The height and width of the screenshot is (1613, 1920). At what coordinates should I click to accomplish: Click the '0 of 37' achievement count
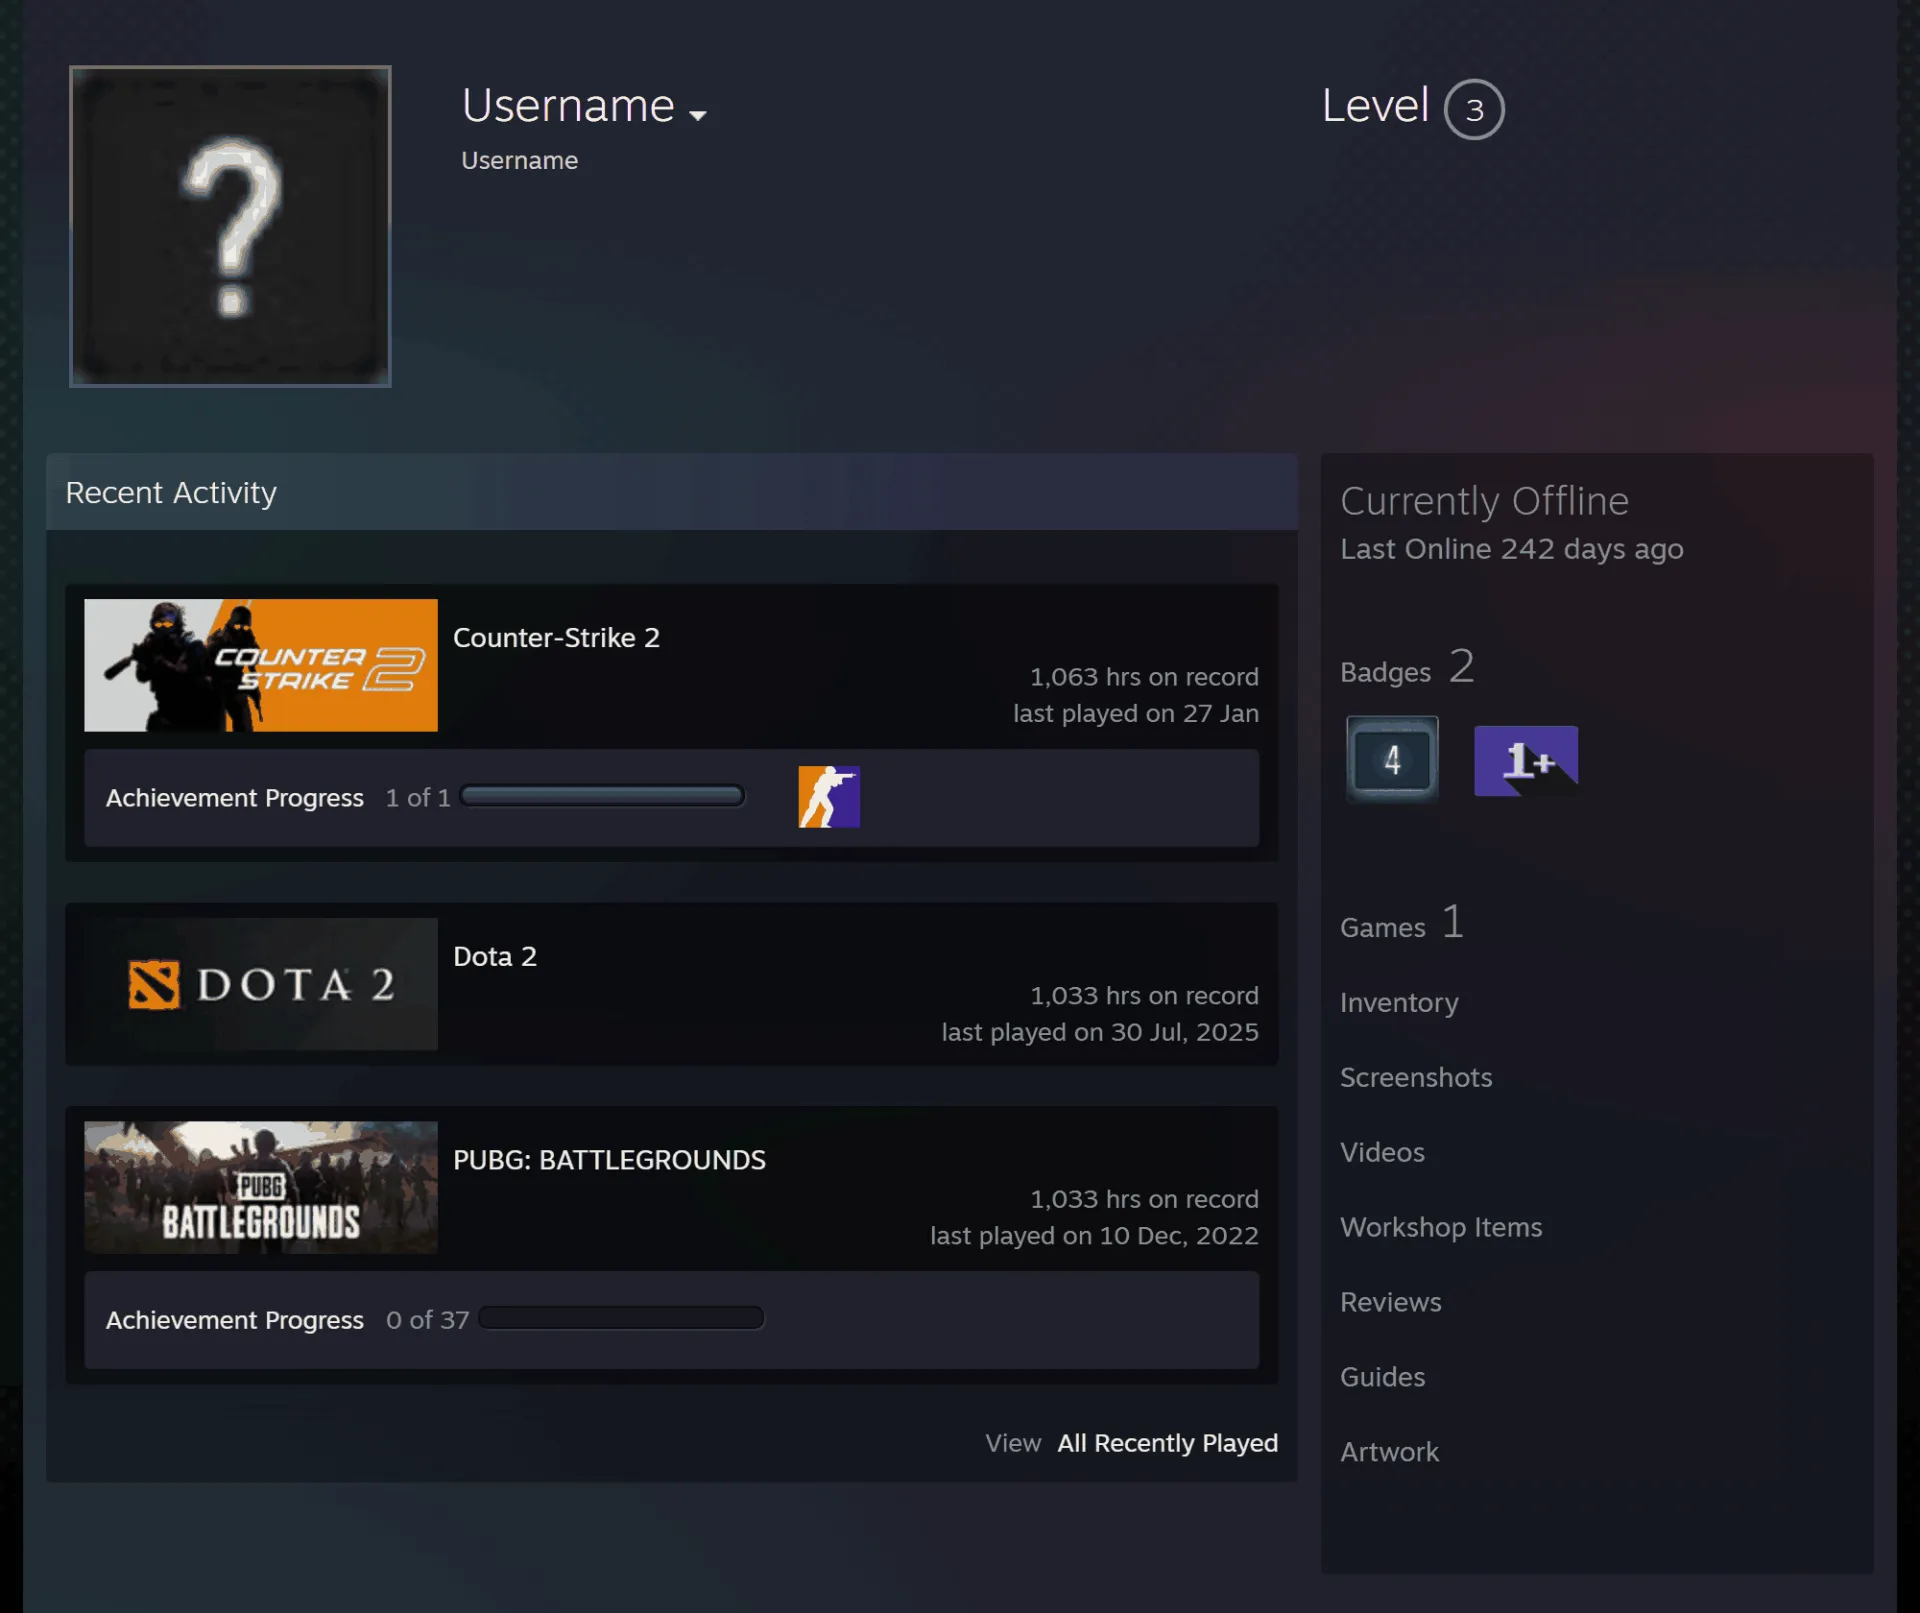click(427, 1320)
